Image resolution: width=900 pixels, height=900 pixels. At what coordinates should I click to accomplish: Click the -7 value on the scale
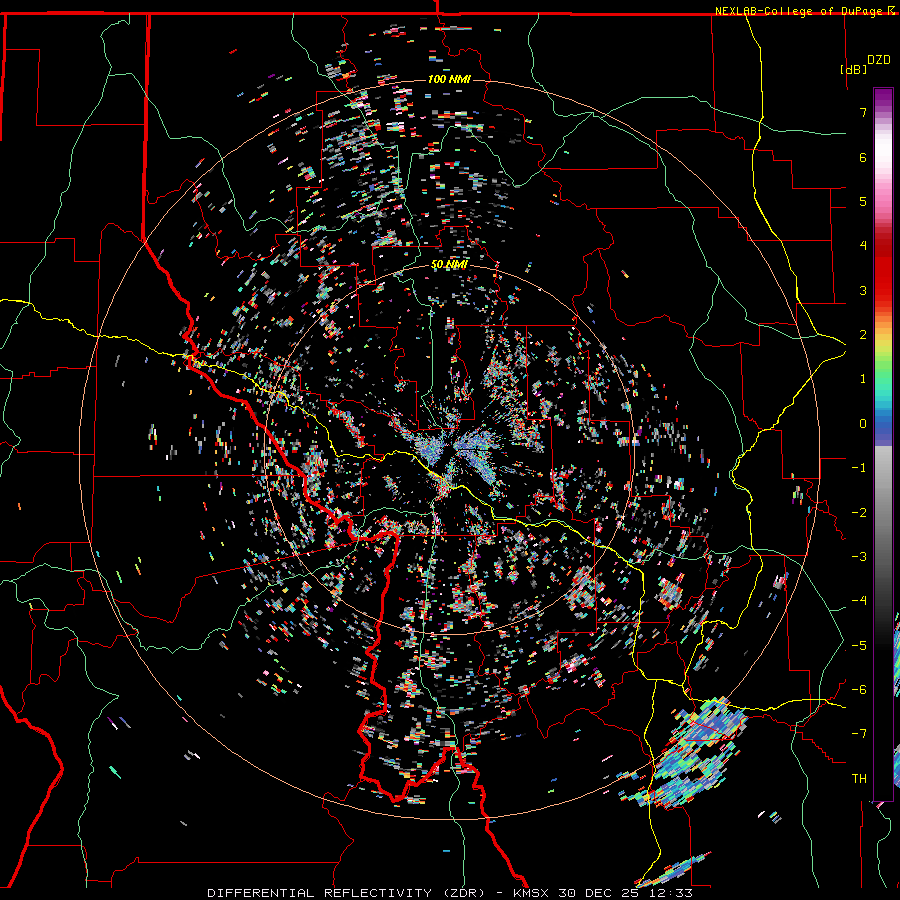[859, 734]
